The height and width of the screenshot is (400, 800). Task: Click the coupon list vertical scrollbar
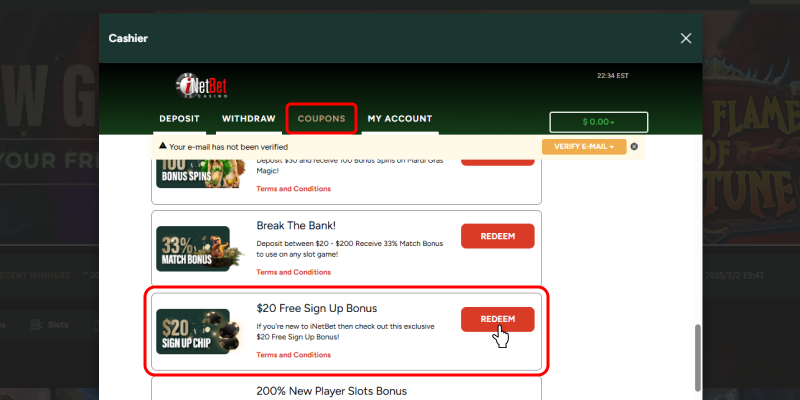tap(697, 357)
